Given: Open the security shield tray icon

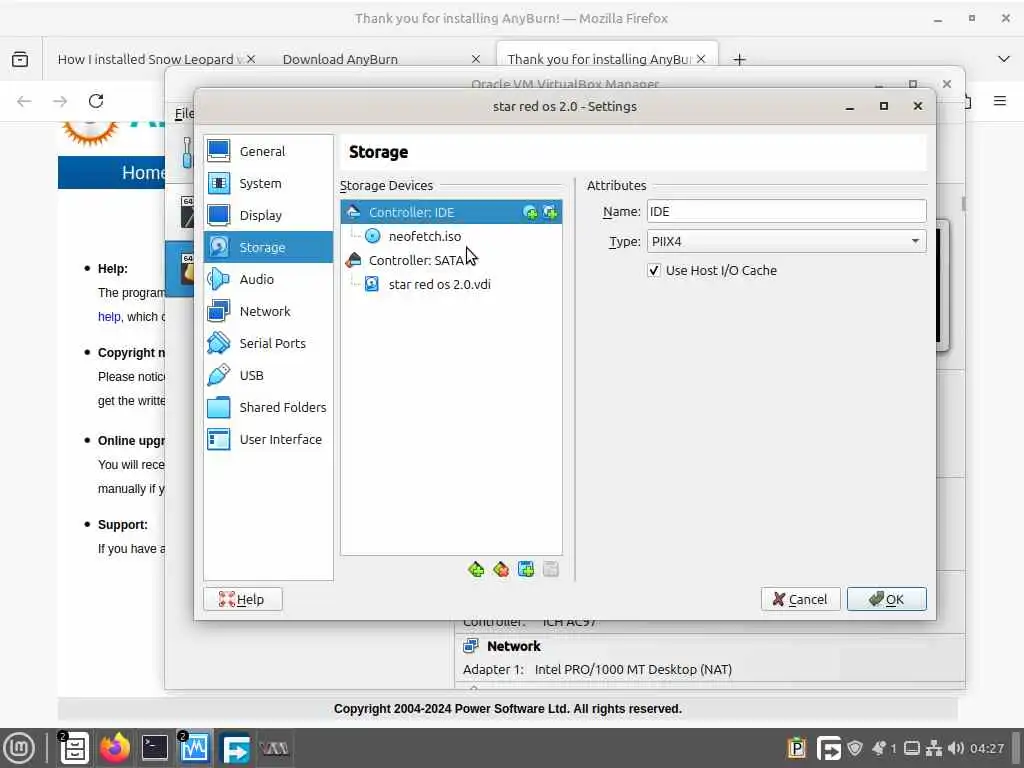Looking at the screenshot, I should pos(855,748).
